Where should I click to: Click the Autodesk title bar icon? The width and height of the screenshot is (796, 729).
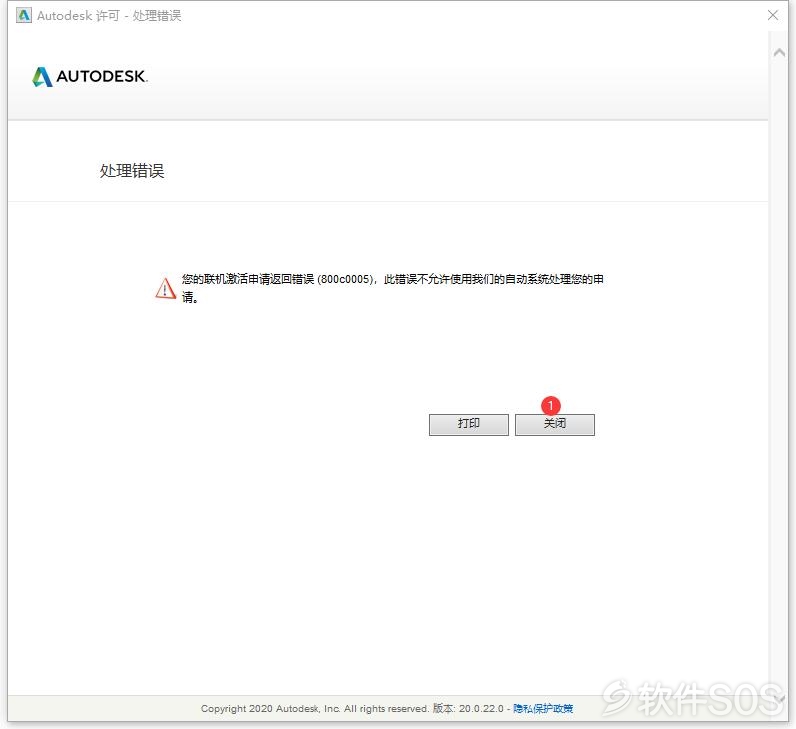click(x=24, y=15)
